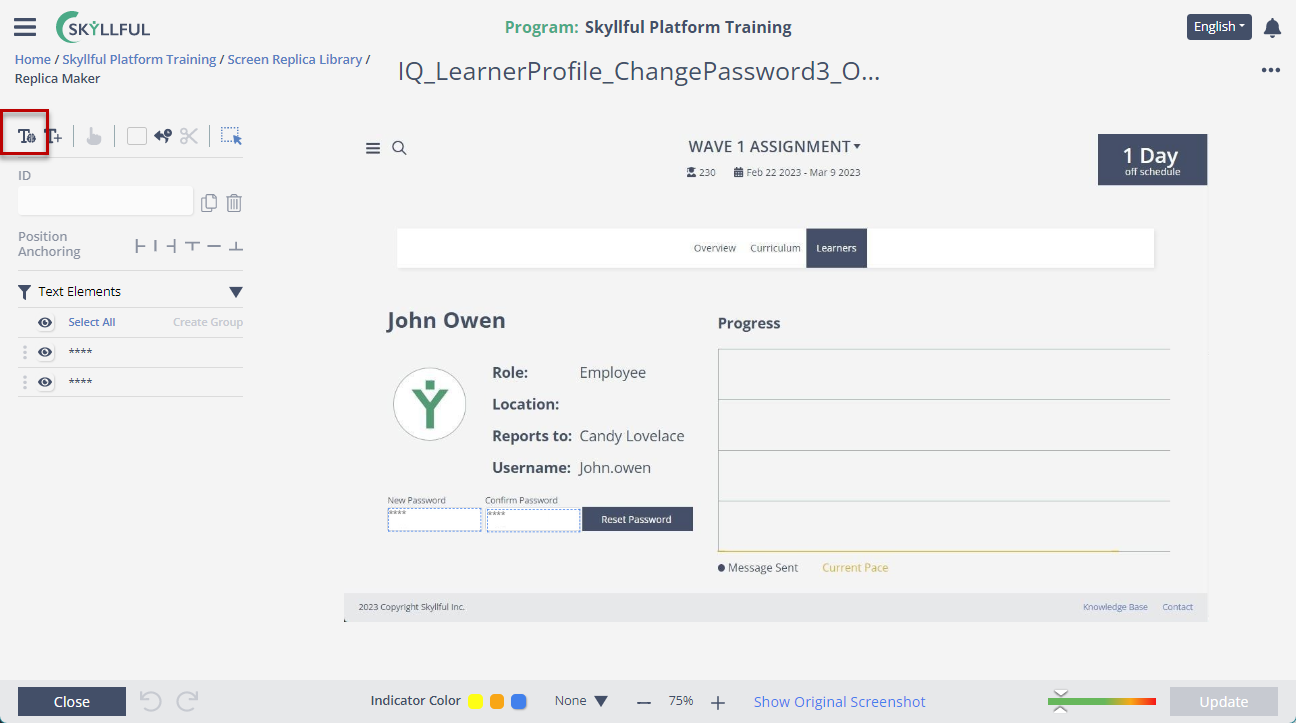1296x723 pixels.
Task: Click the green-to-red gradient slider
Action: click(x=1102, y=701)
